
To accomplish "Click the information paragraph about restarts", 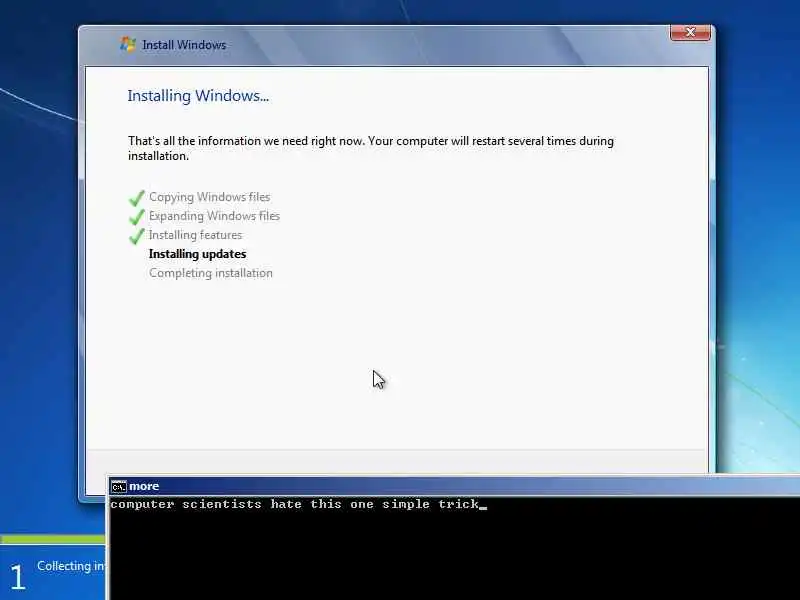I will [371, 148].
